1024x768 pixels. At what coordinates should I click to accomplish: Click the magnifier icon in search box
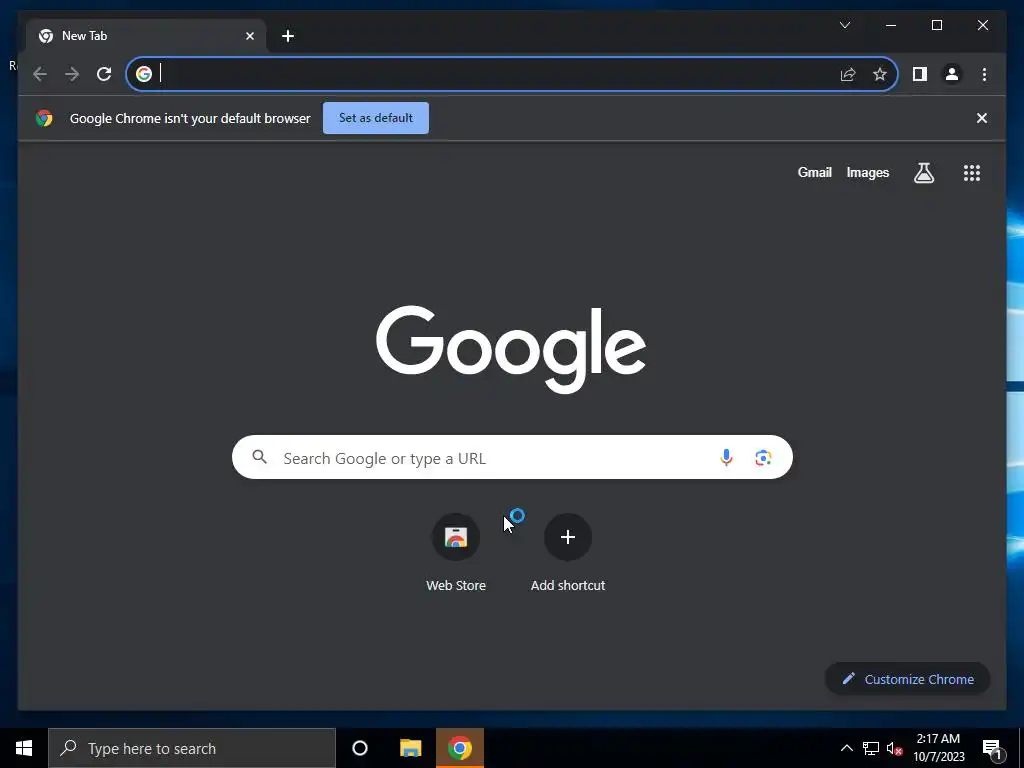(259, 457)
